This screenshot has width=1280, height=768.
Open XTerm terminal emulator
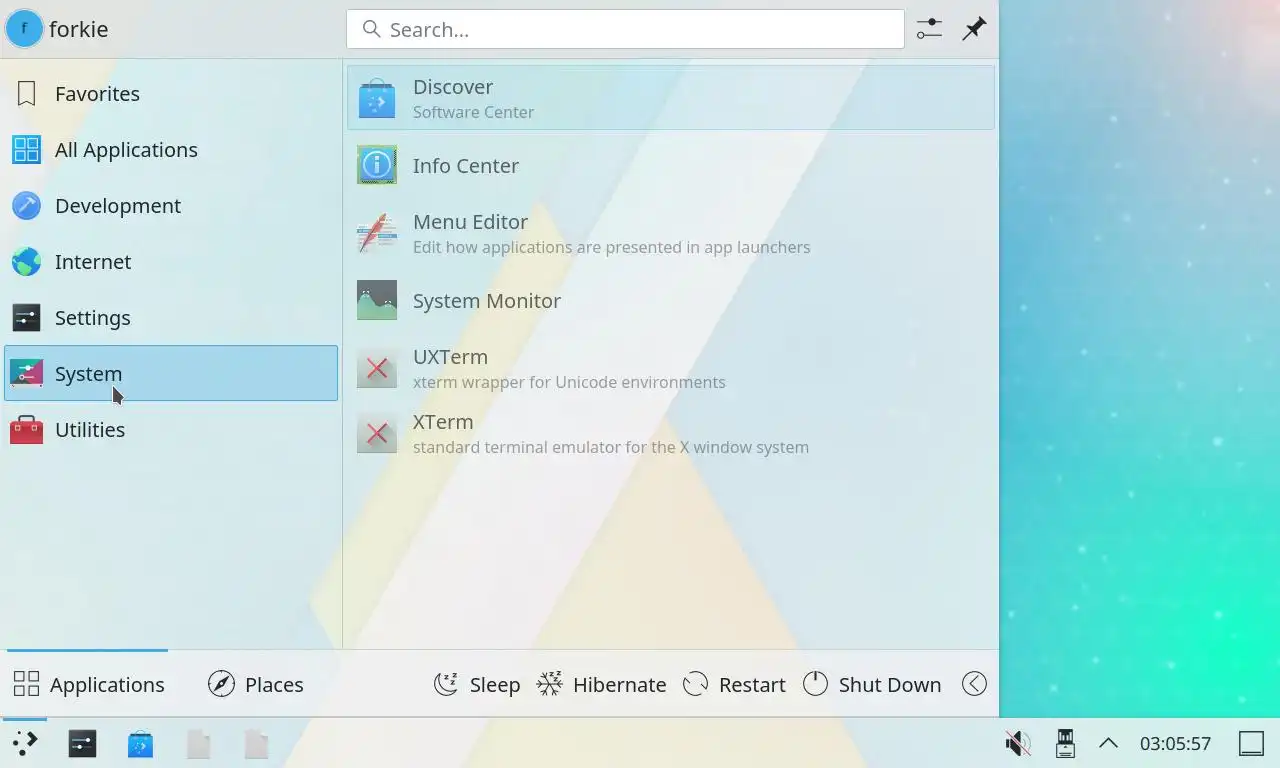[x=670, y=433]
